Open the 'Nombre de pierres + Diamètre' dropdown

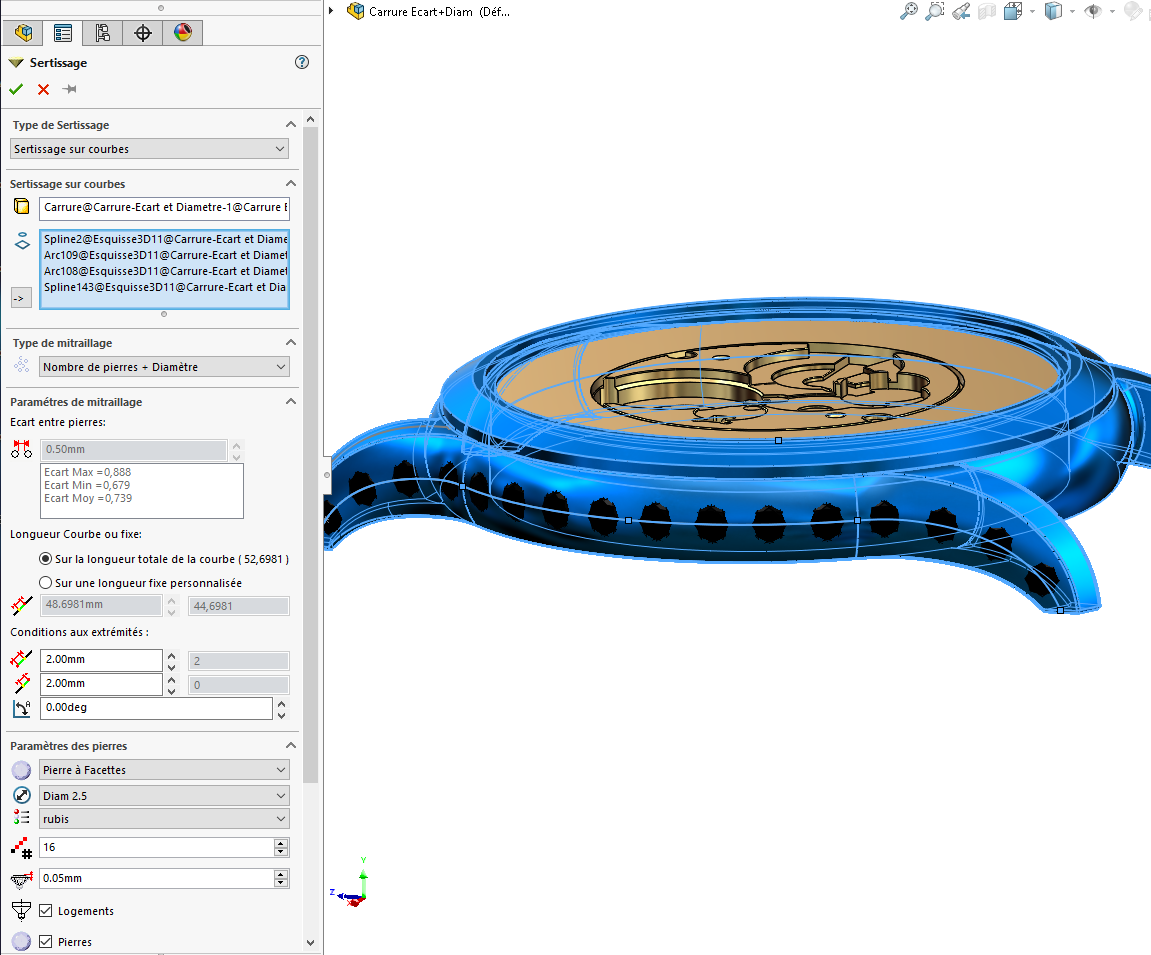(x=164, y=367)
